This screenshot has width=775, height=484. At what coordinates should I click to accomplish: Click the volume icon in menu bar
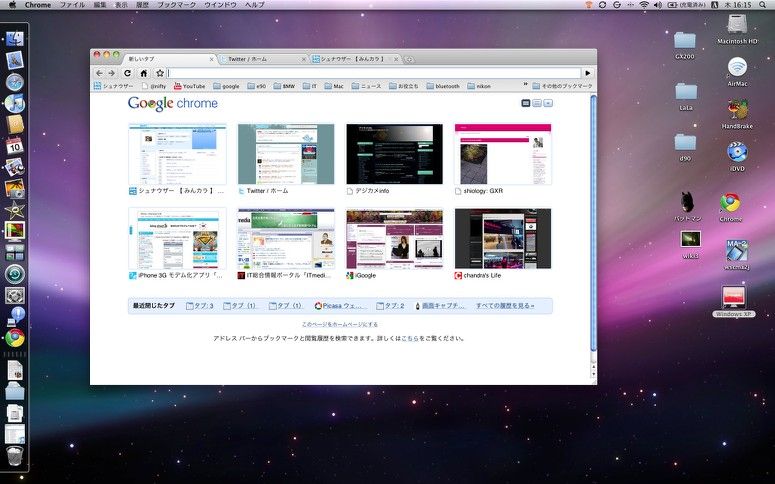click(x=658, y=4)
